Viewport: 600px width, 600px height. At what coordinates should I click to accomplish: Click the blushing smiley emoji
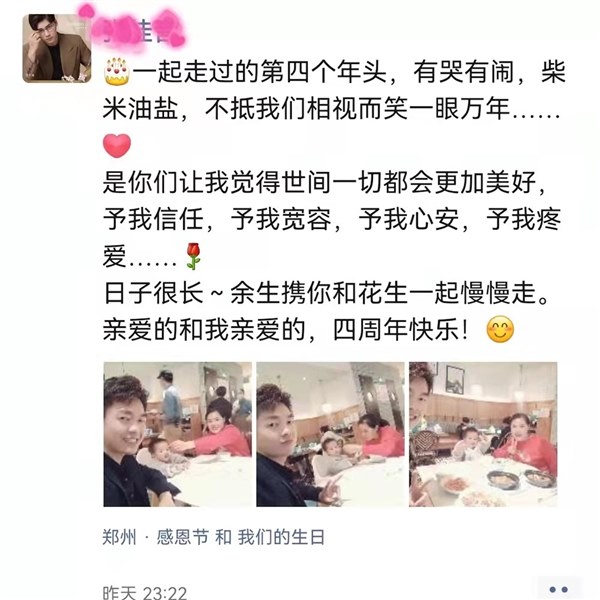[500, 329]
